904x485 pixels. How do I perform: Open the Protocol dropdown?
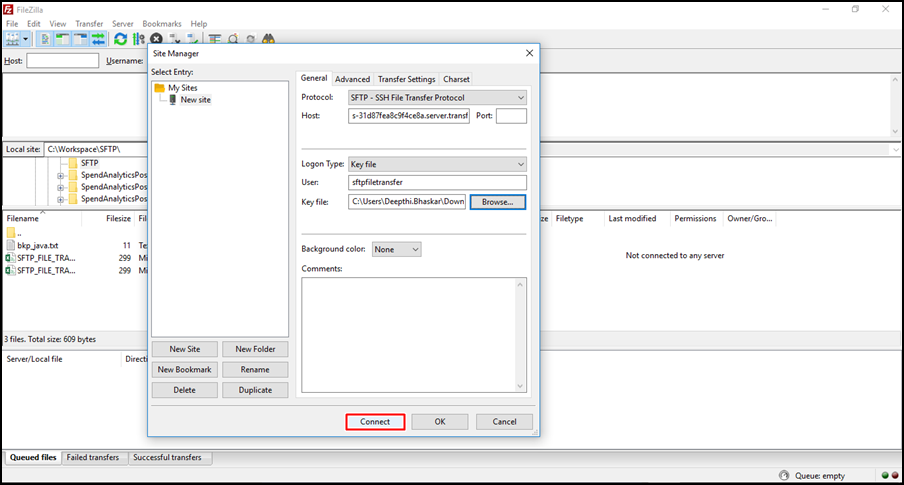click(437, 97)
